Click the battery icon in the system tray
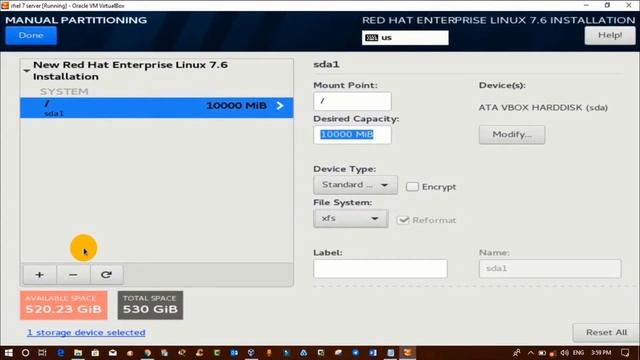Viewport: 640px width, 360px height. pyautogui.click(x=542, y=353)
